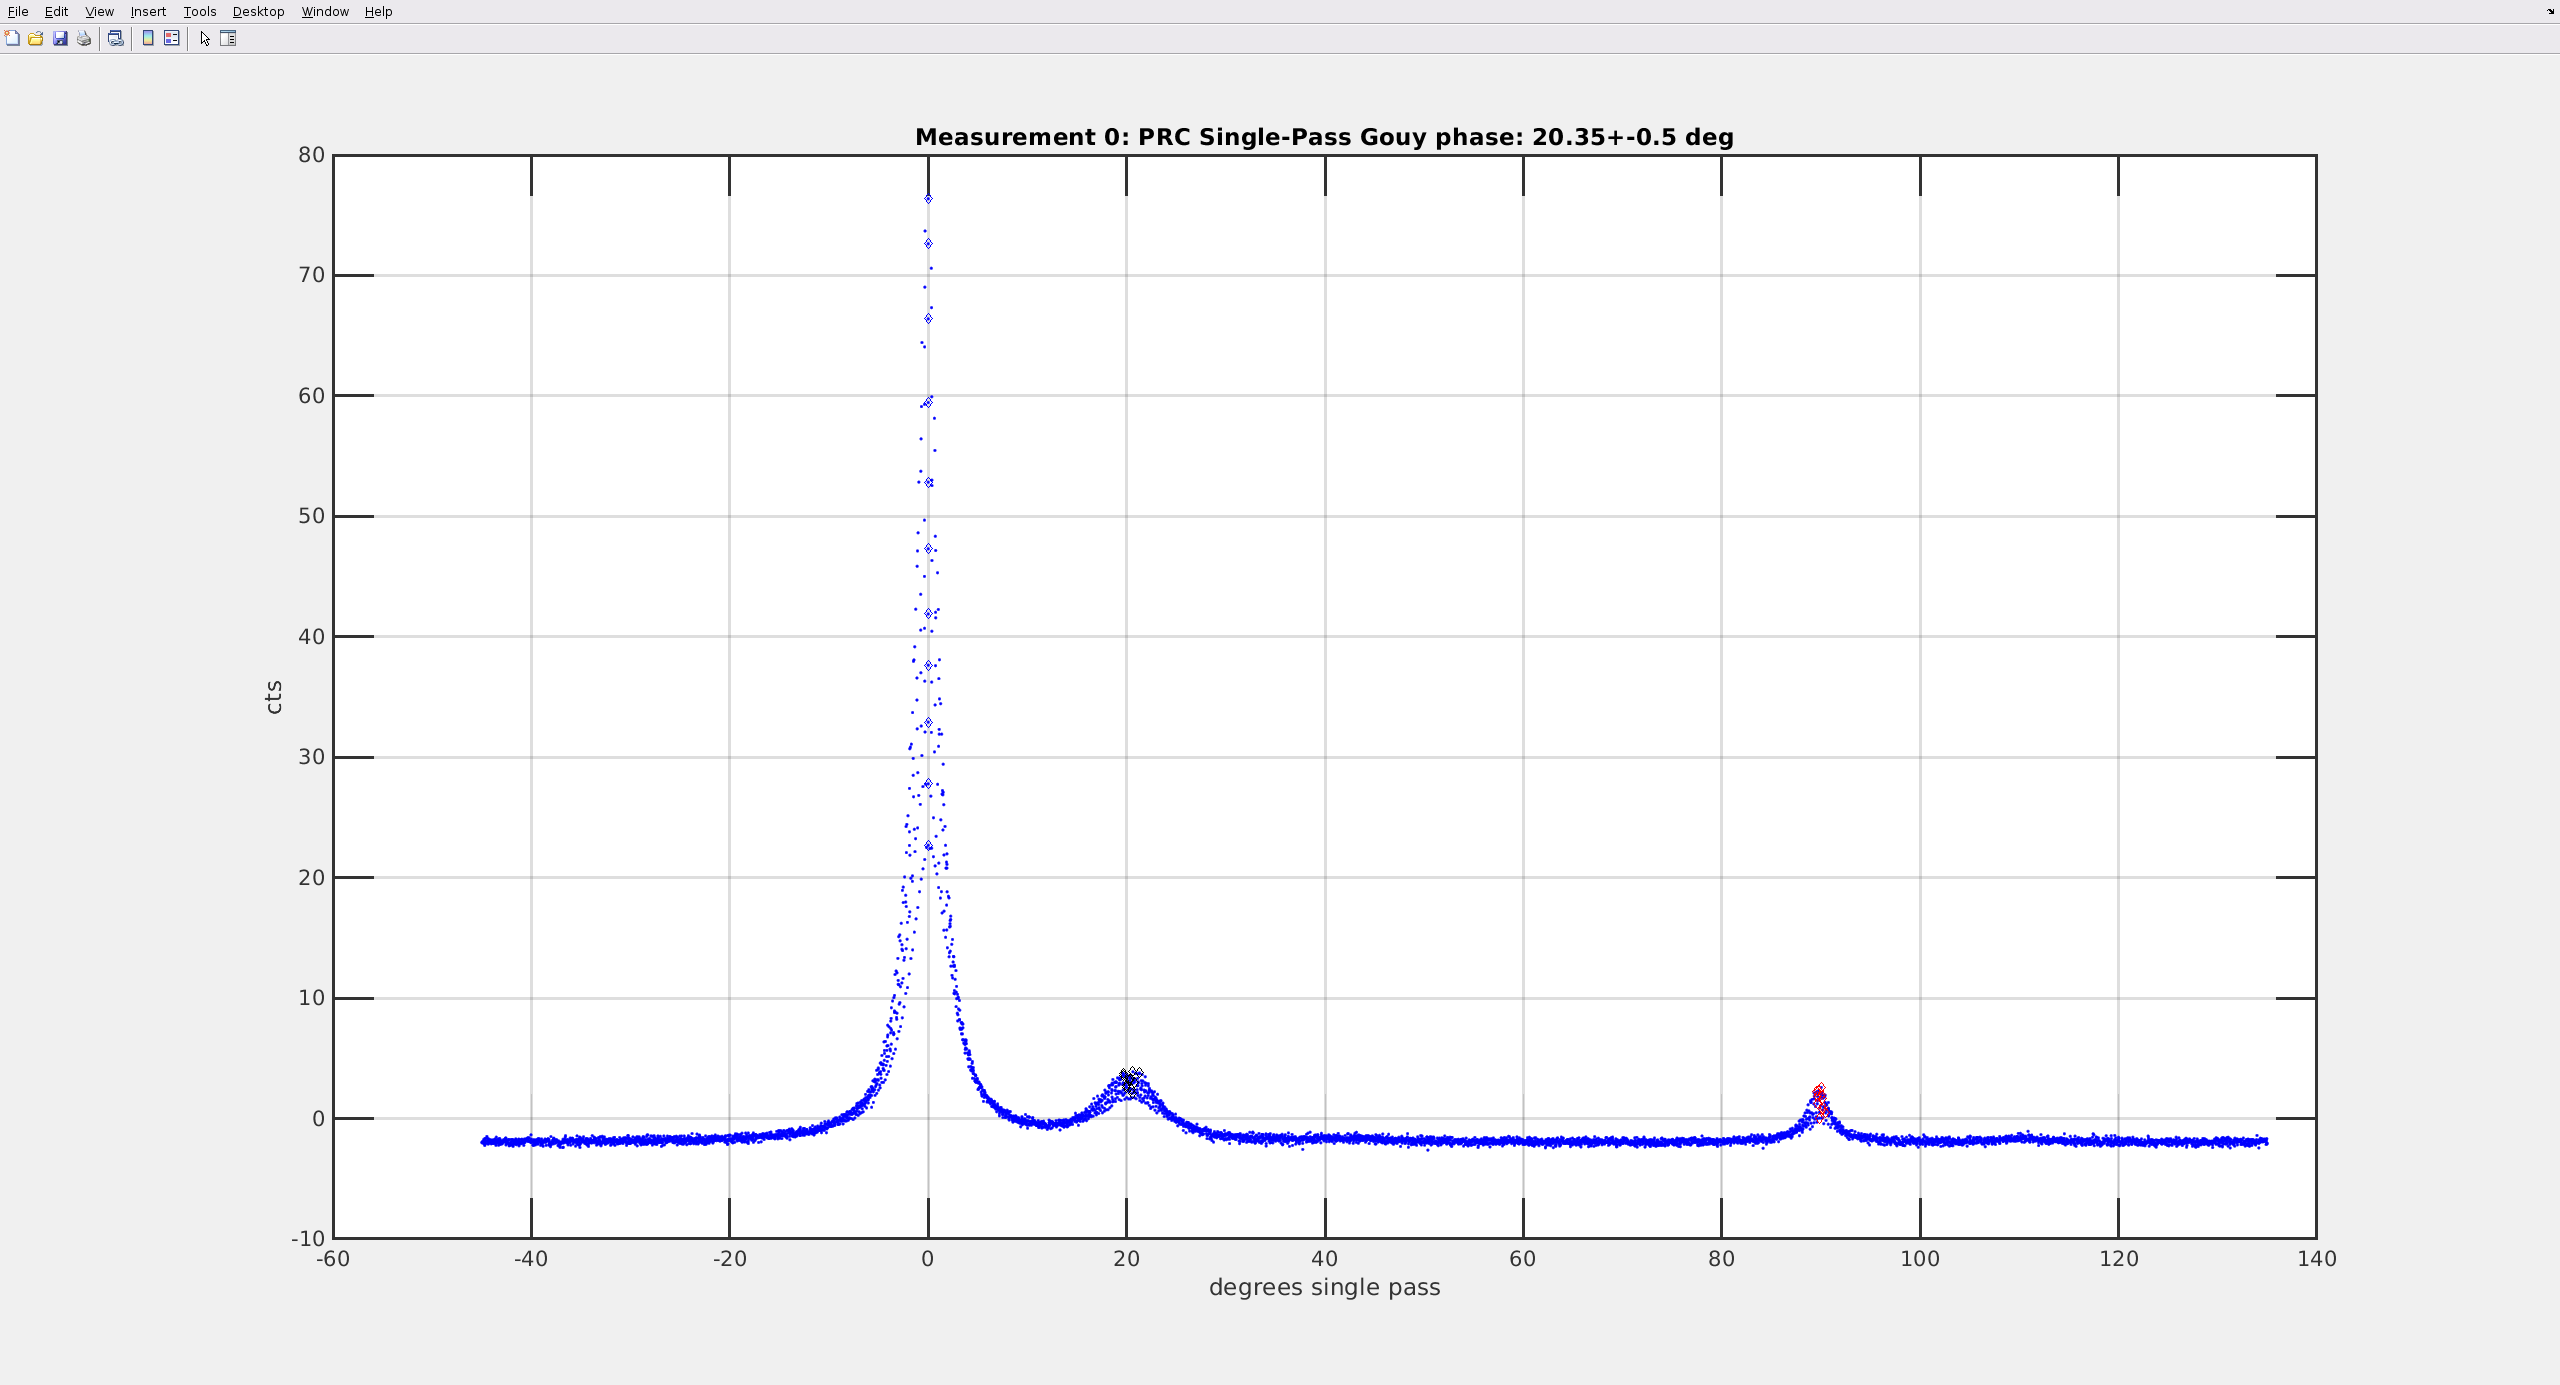Open the Desktop menu

pyautogui.click(x=258, y=11)
